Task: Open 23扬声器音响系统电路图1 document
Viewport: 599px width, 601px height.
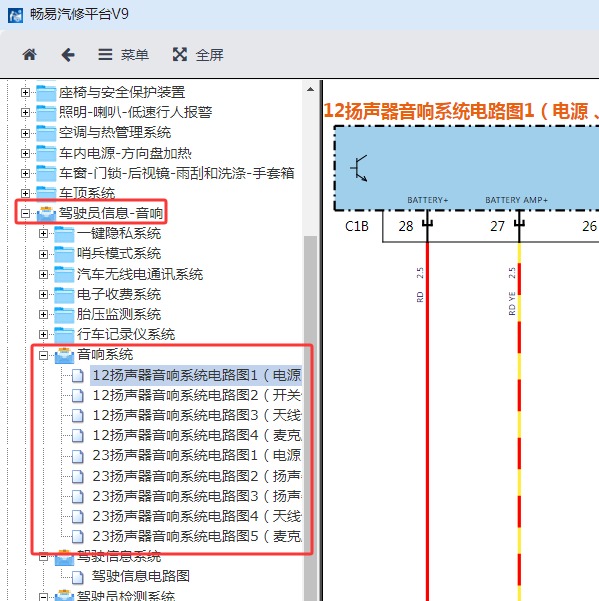Action: click(197, 455)
